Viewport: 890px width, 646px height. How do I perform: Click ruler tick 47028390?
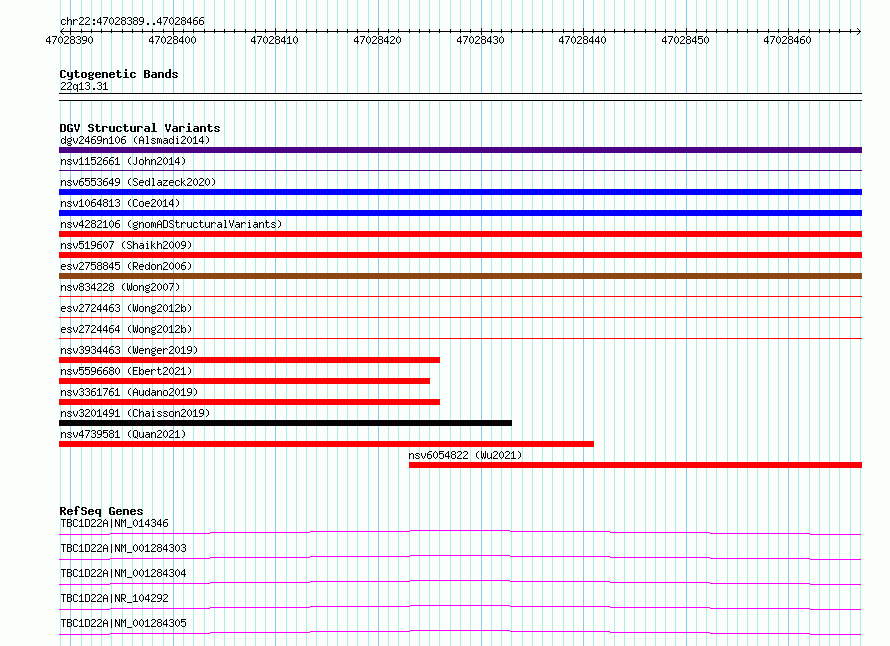pos(70,40)
